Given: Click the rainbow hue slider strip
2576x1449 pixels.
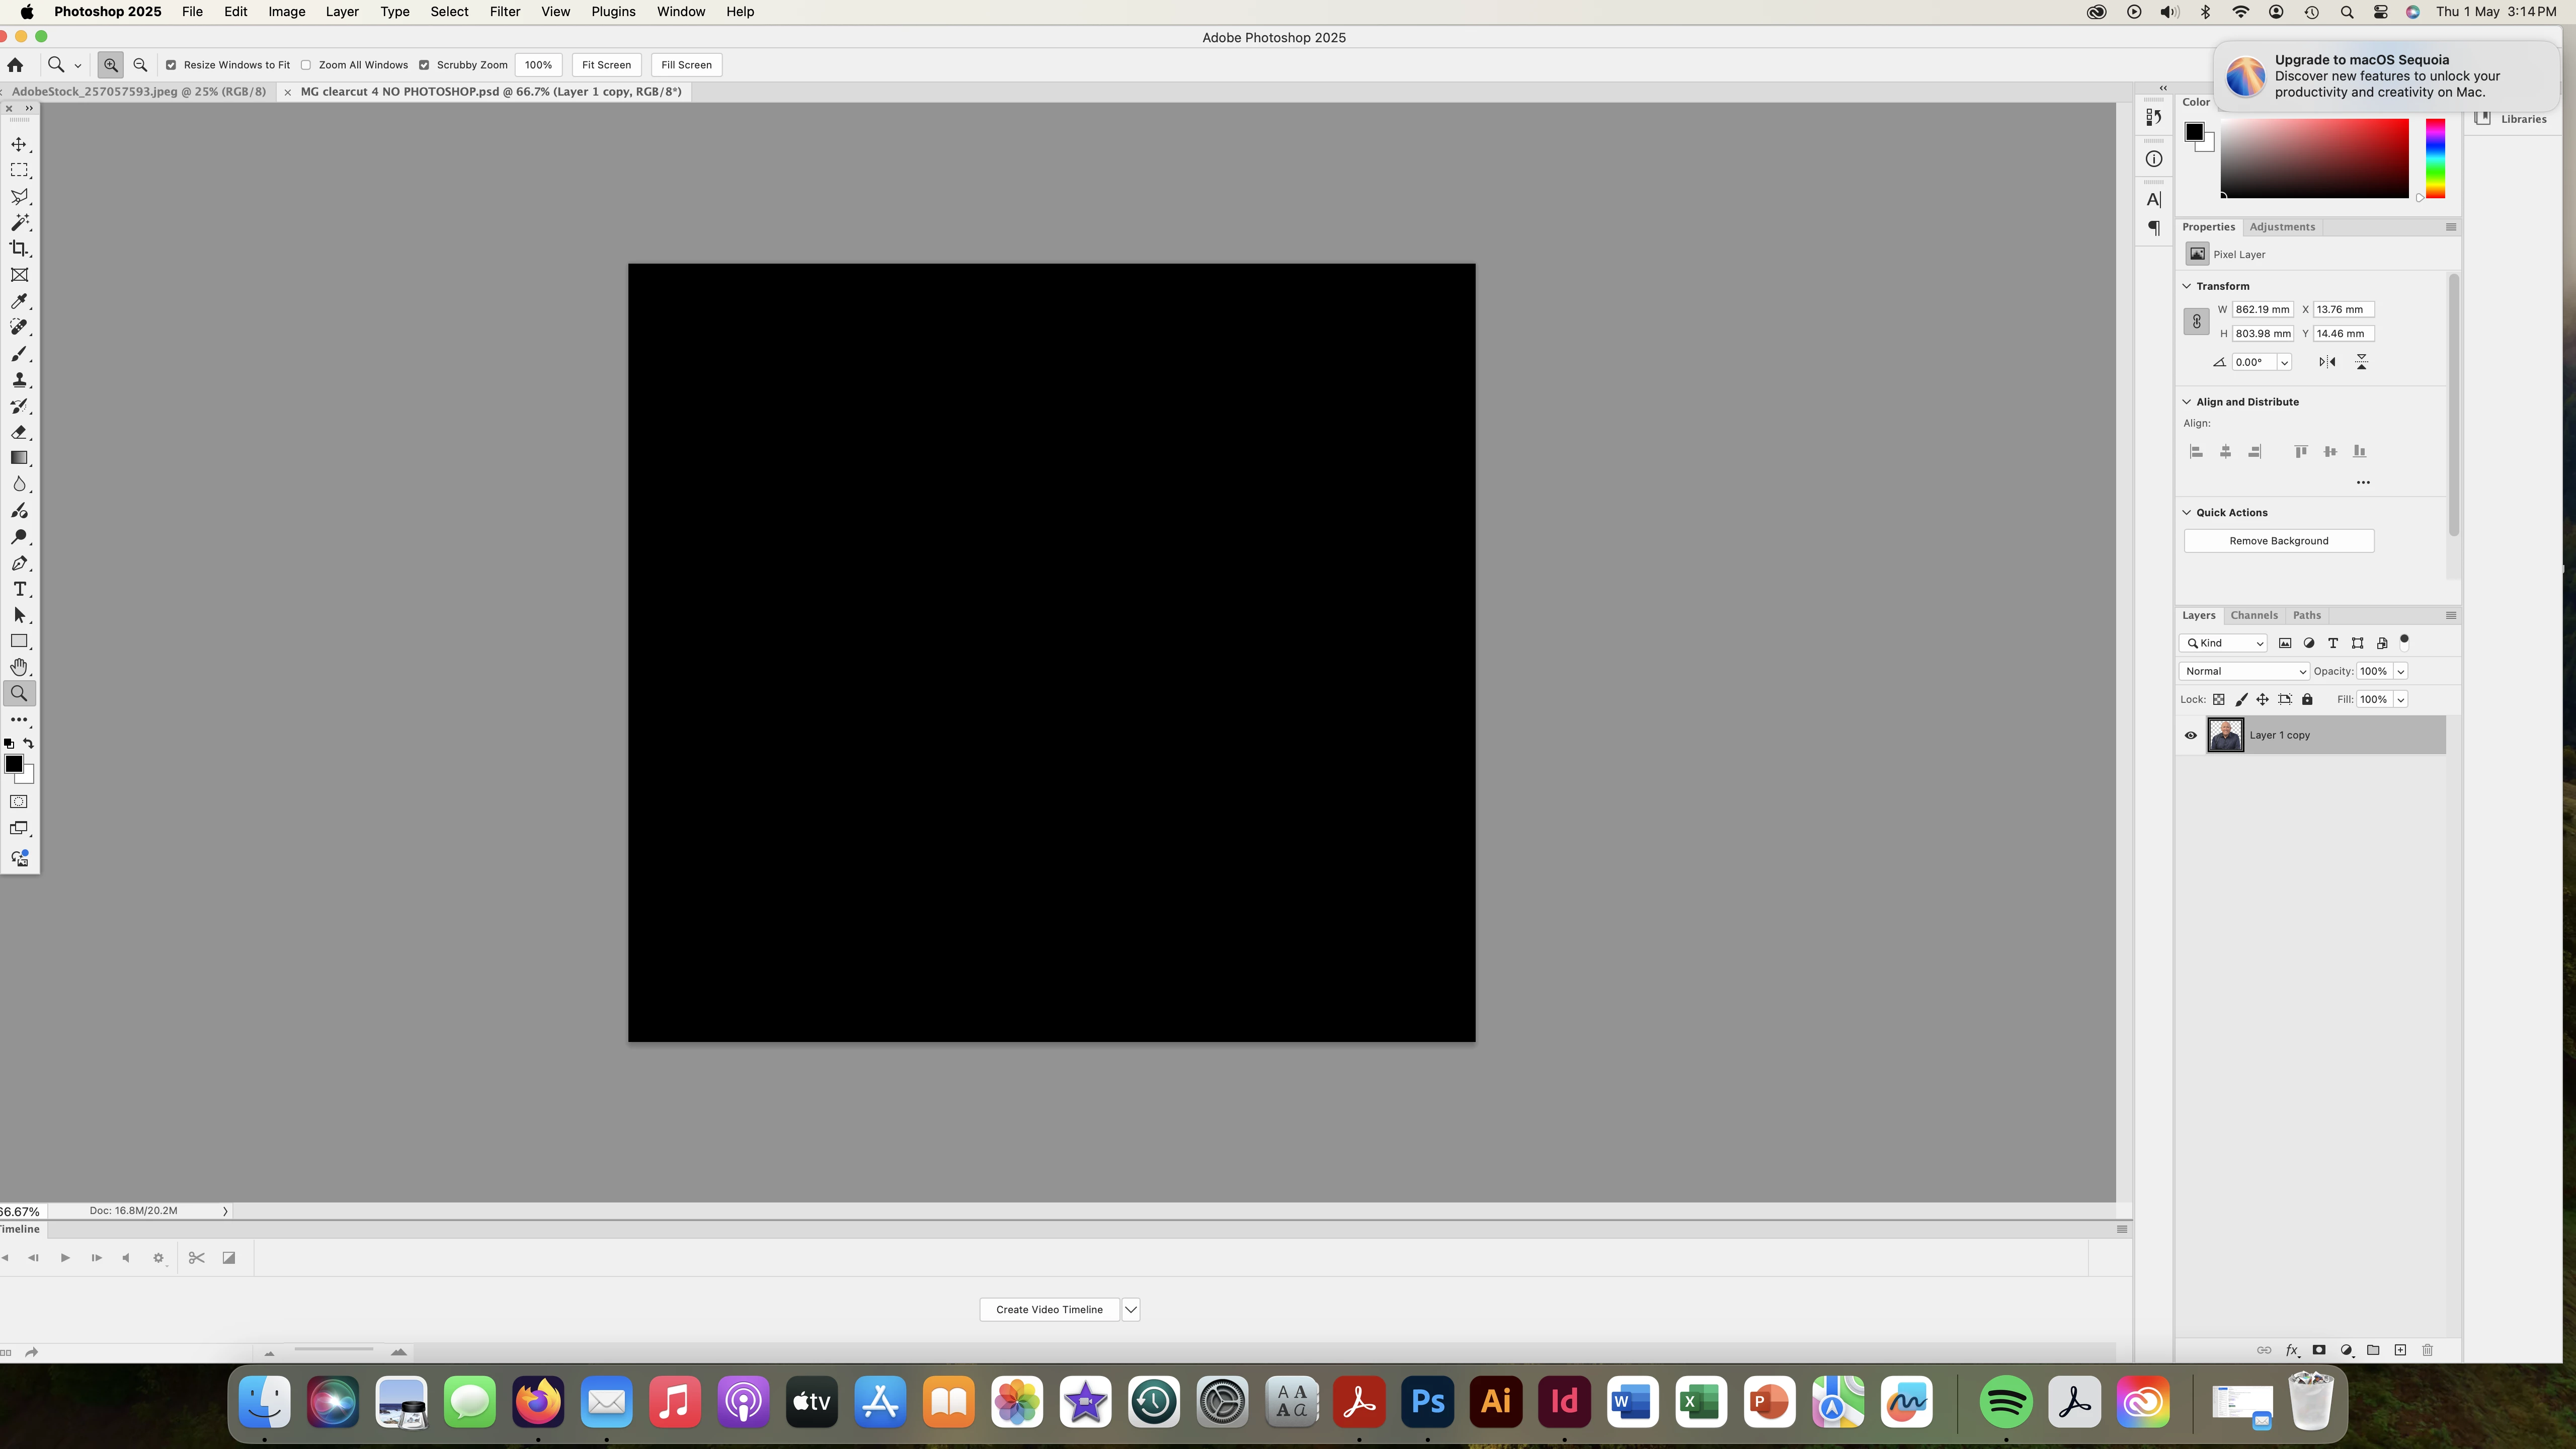Looking at the screenshot, I should [x=2435, y=158].
